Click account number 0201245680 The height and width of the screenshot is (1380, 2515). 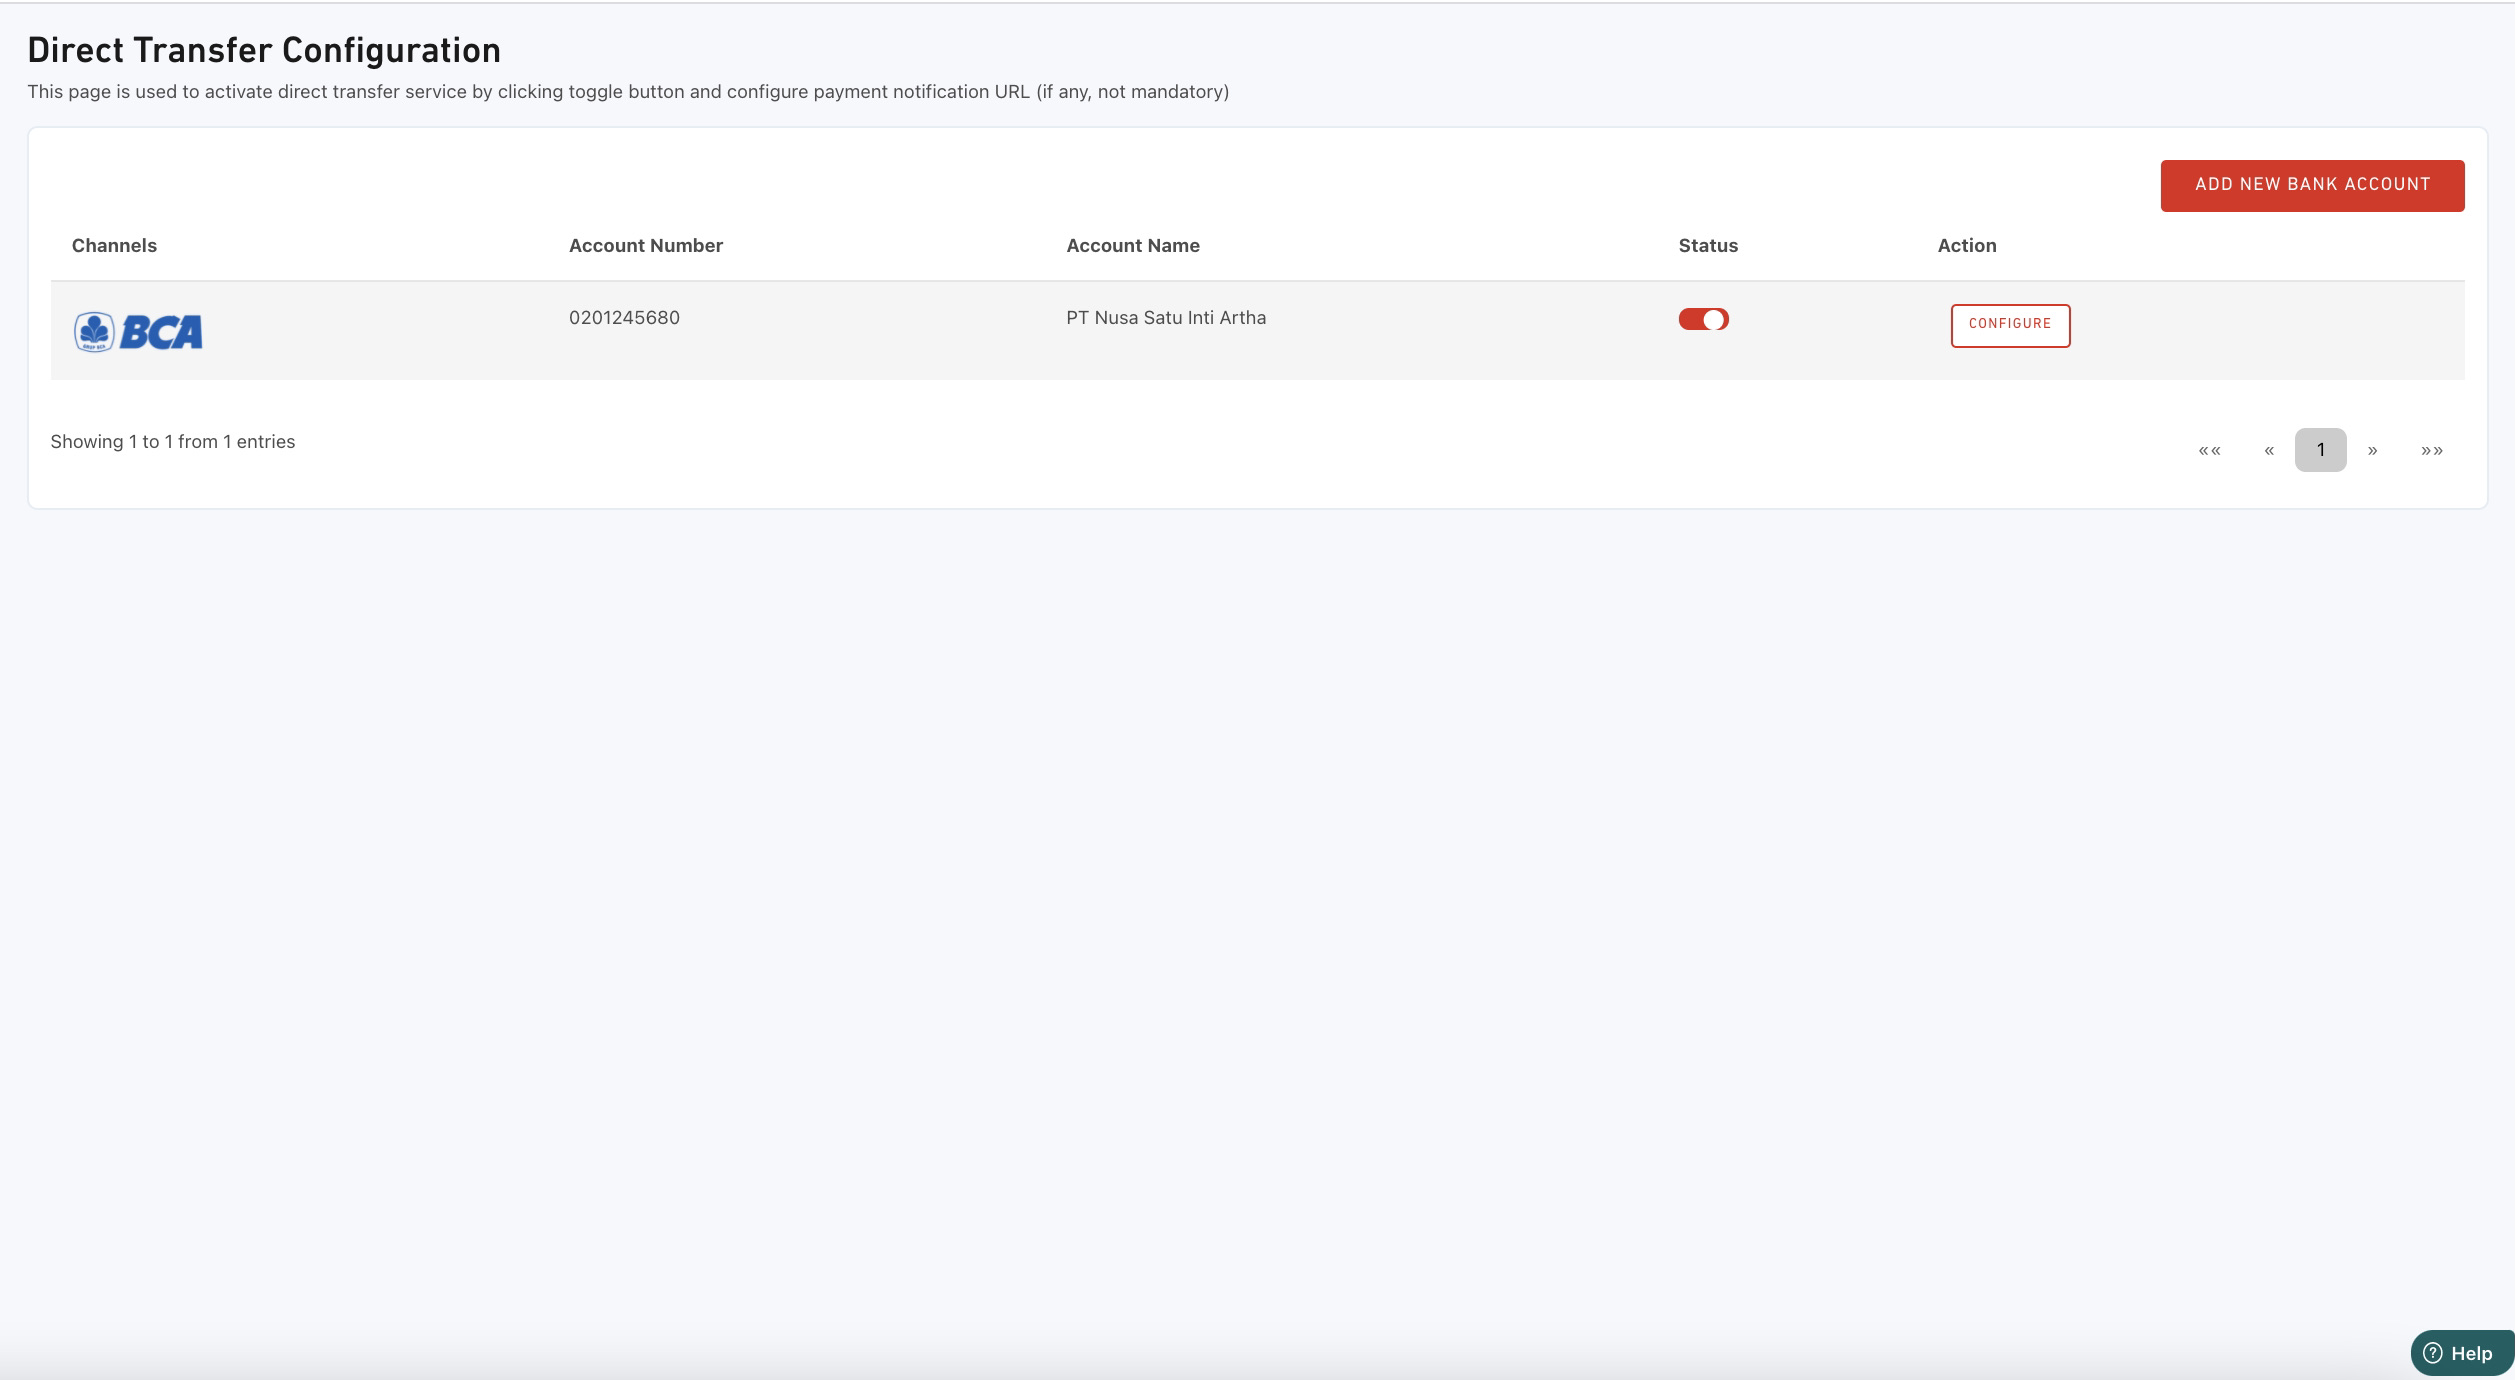[x=624, y=318]
